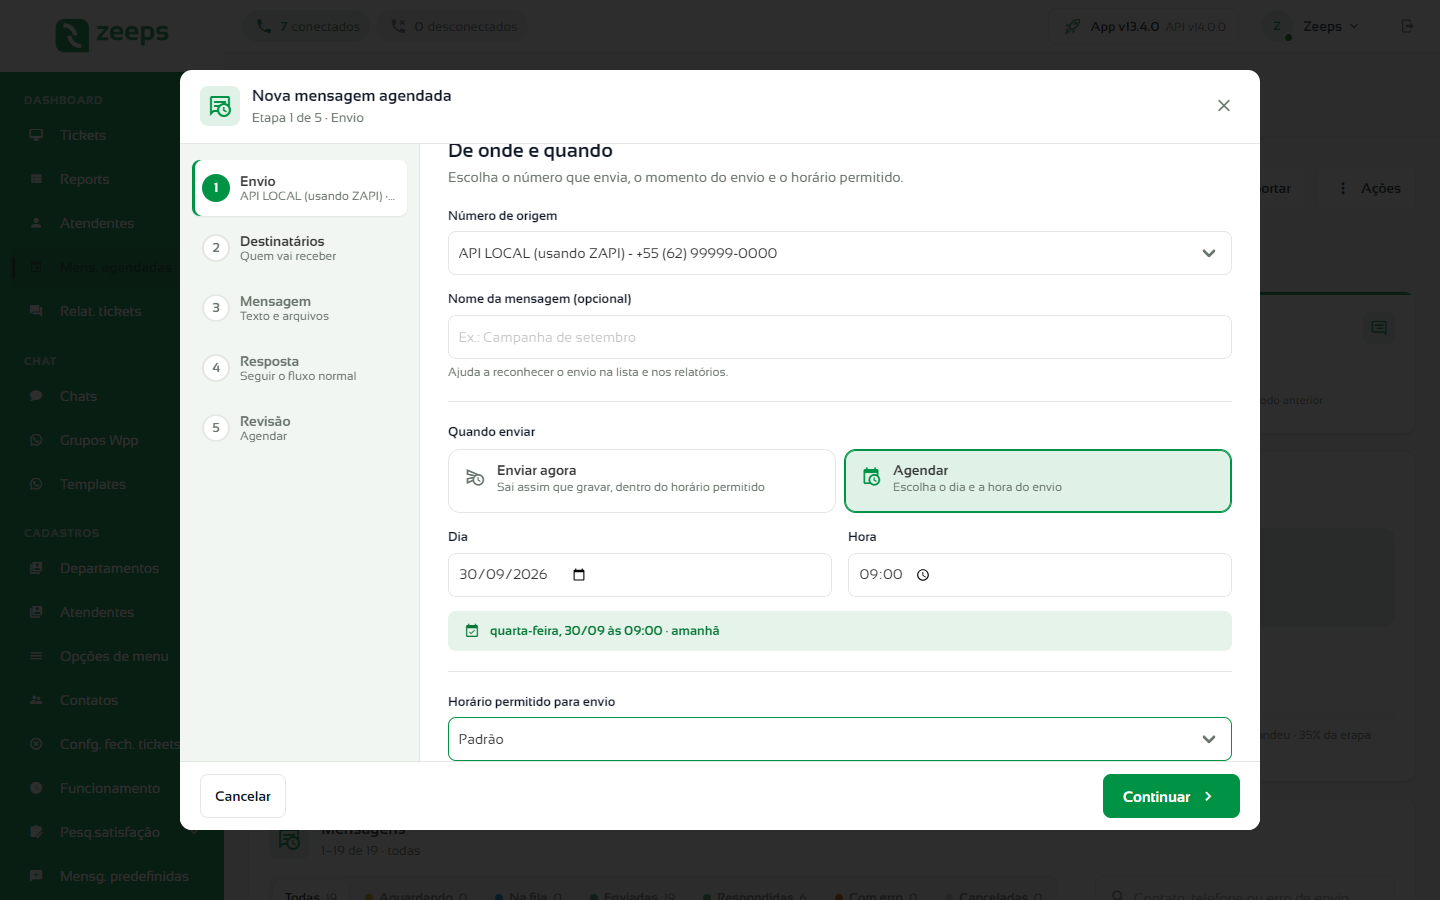Go to step 5 Revisão
This screenshot has width=1440, height=900.
coord(300,428)
